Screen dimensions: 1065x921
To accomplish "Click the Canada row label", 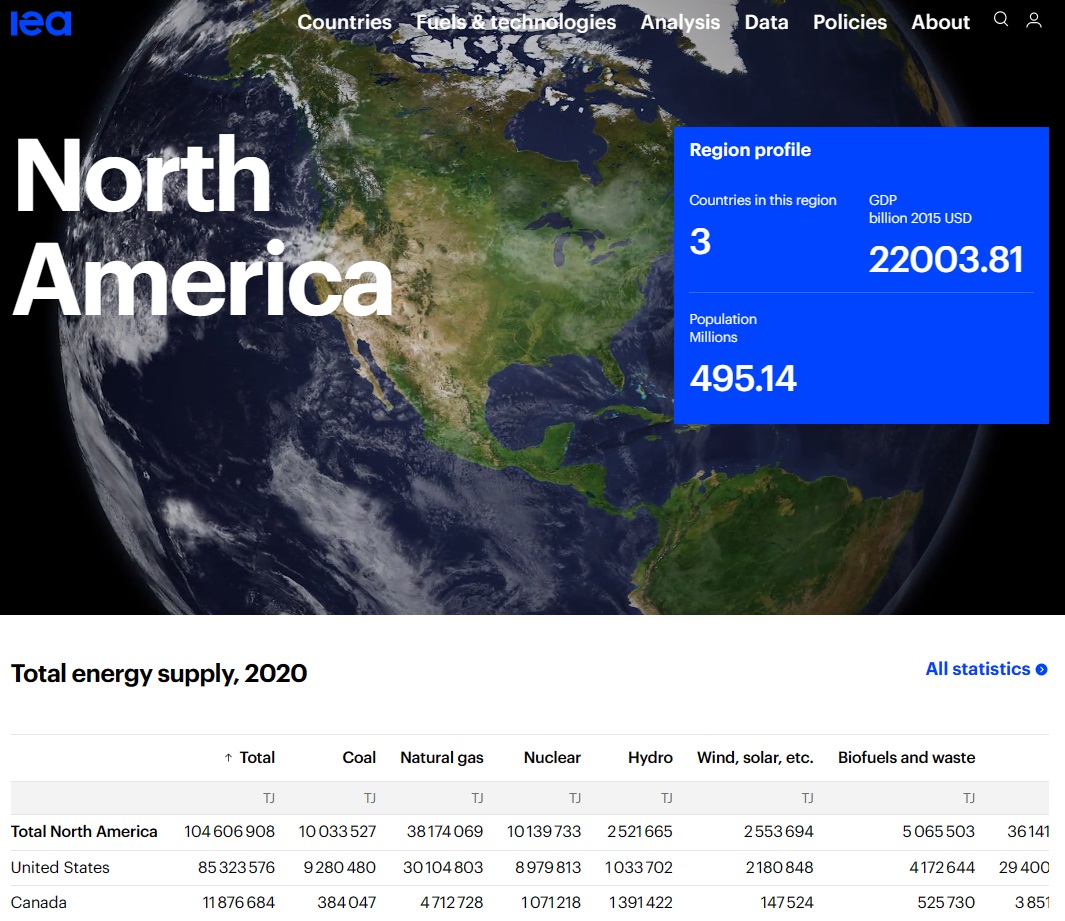I will point(39,903).
